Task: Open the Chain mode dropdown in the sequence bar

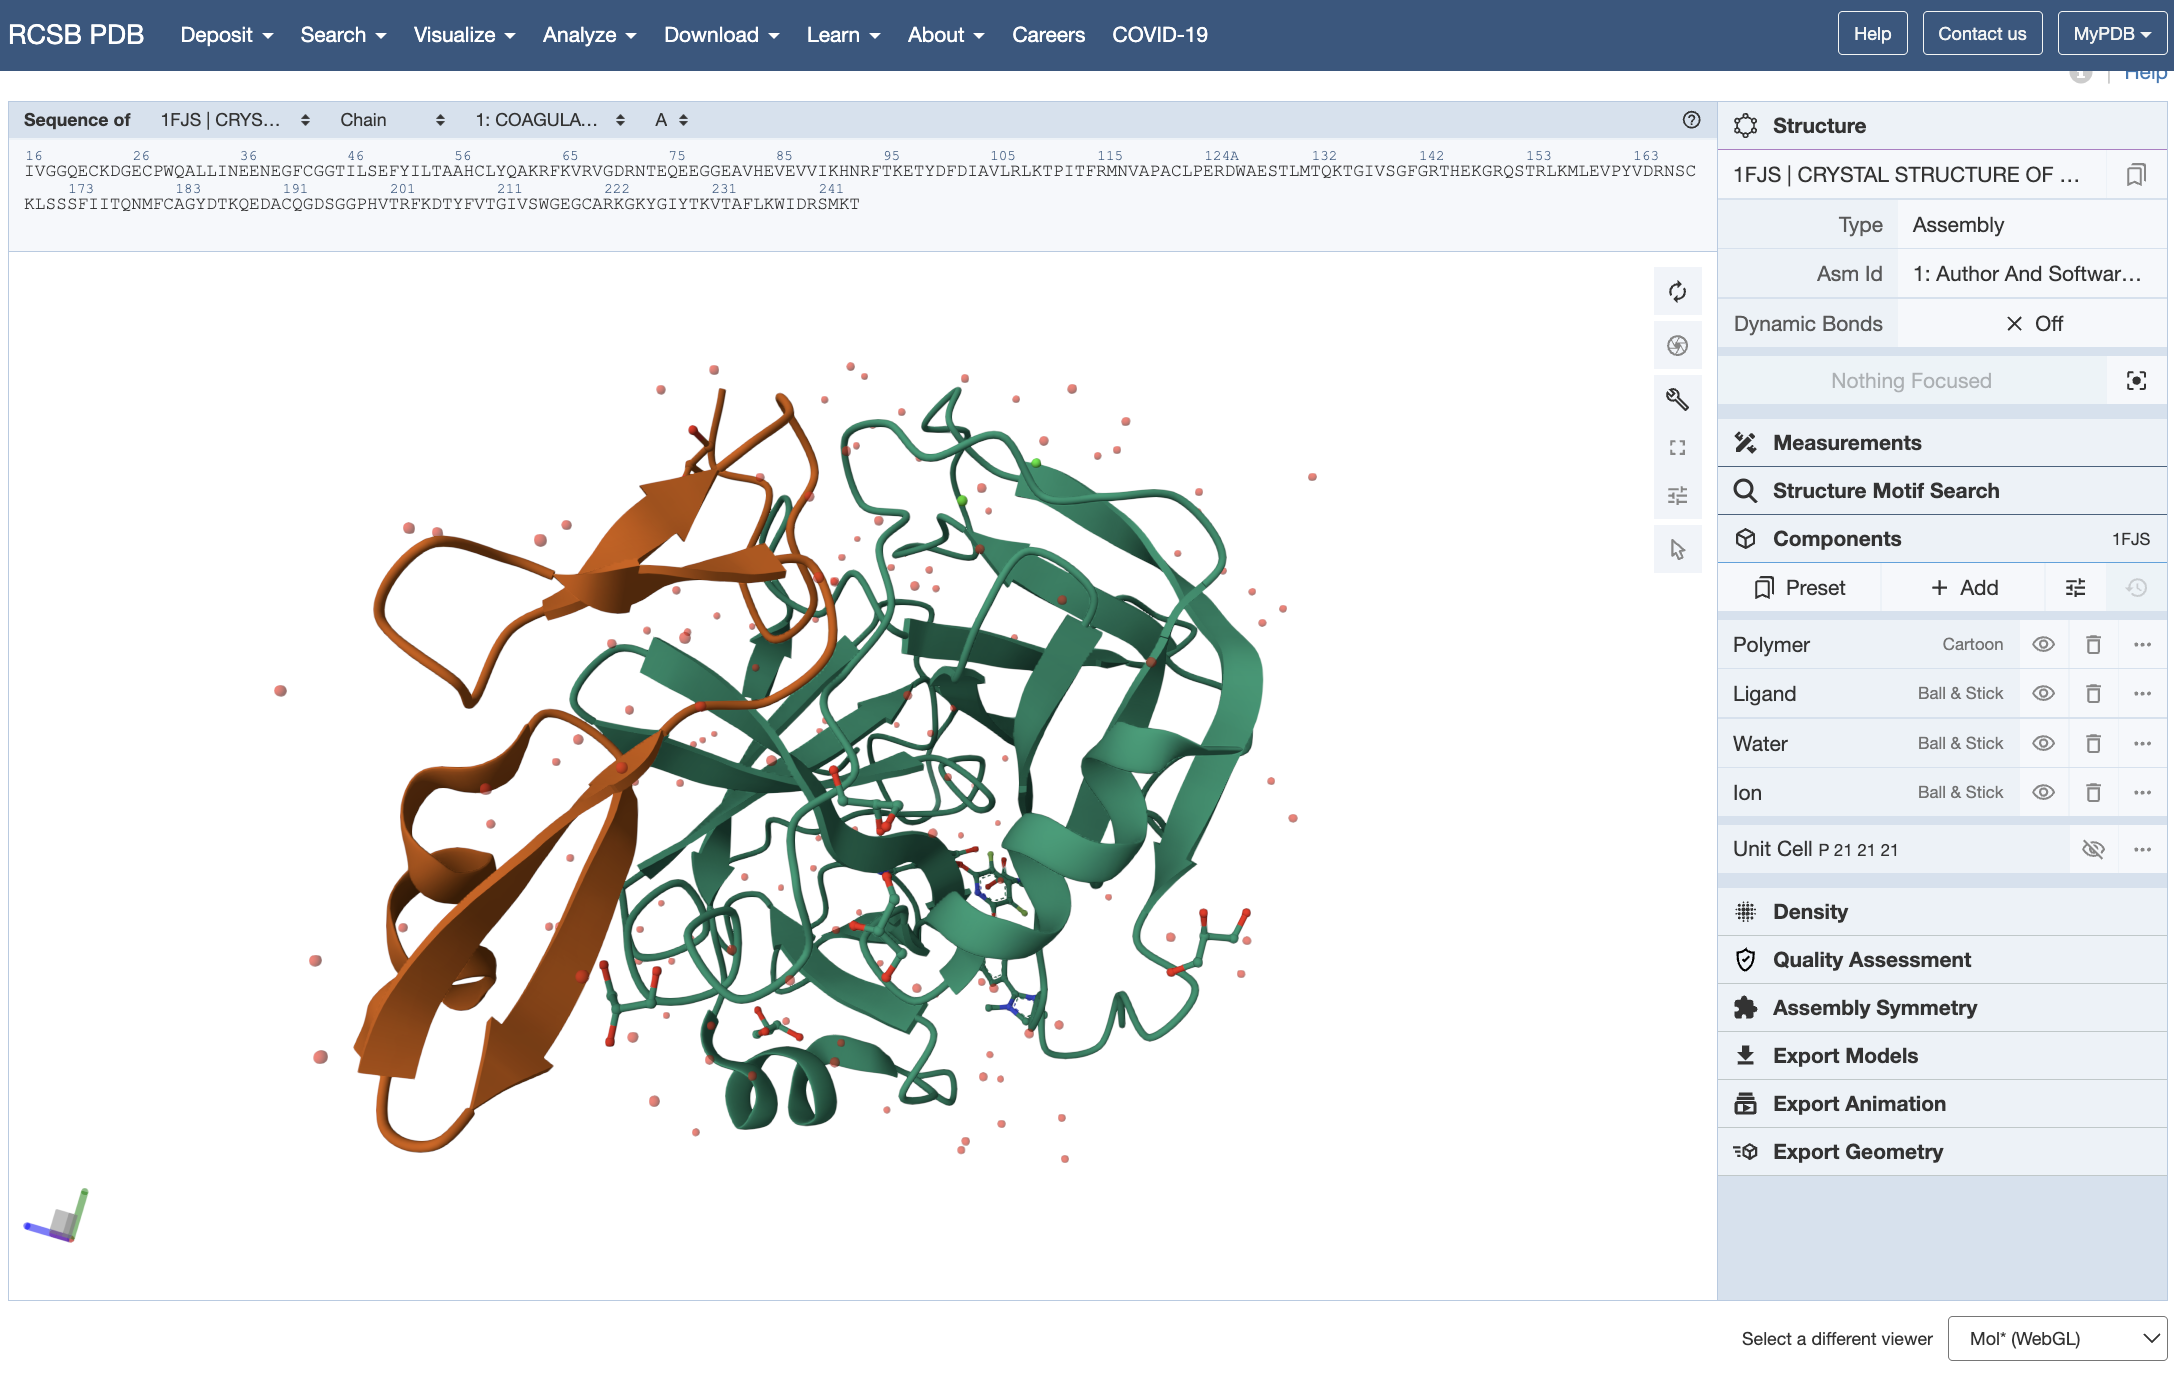Action: pos(392,120)
